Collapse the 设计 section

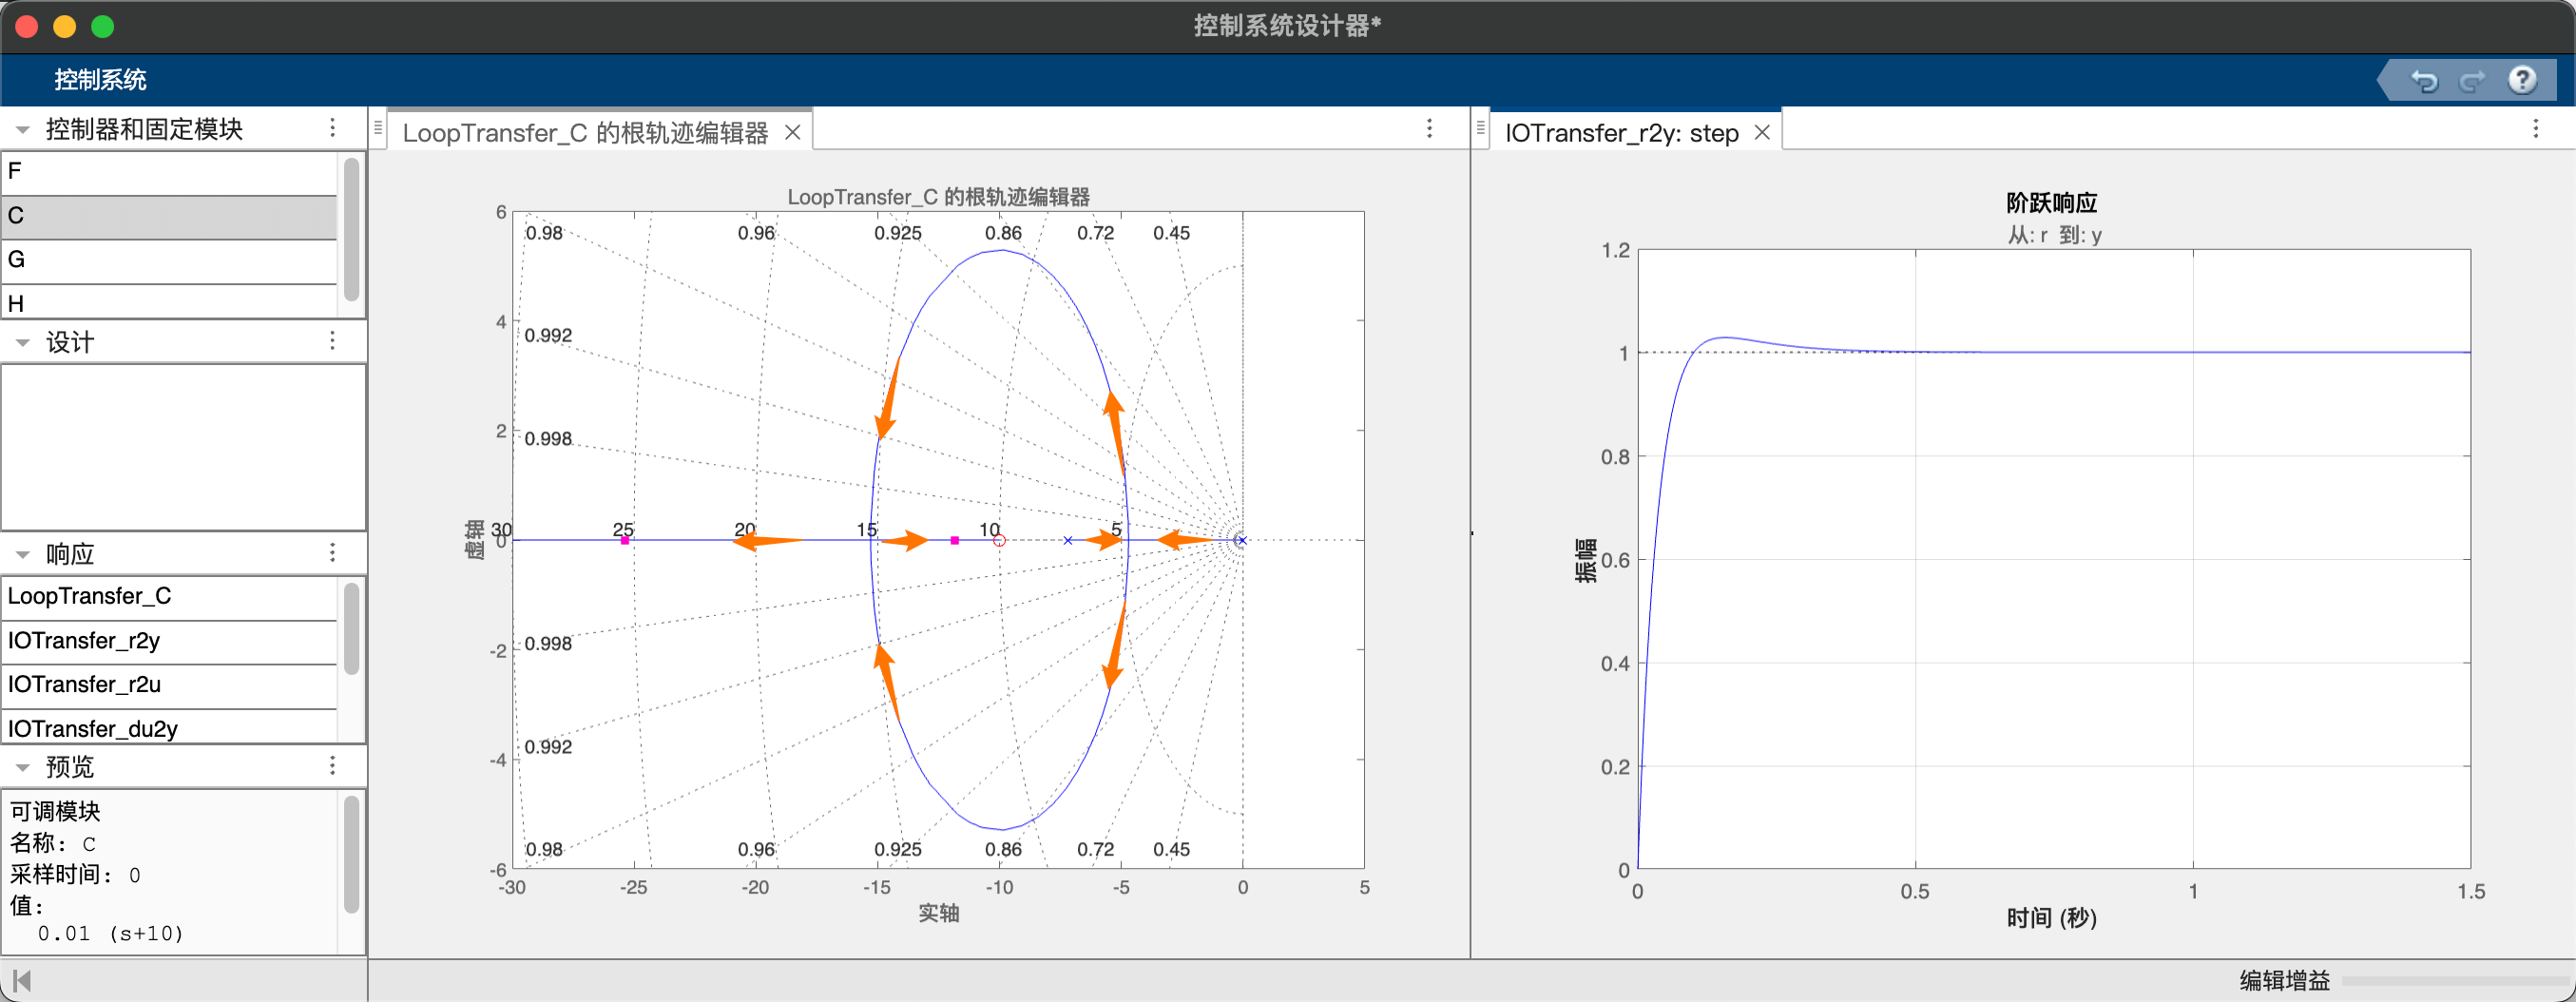pyautogui.click(x=22, y=343)
